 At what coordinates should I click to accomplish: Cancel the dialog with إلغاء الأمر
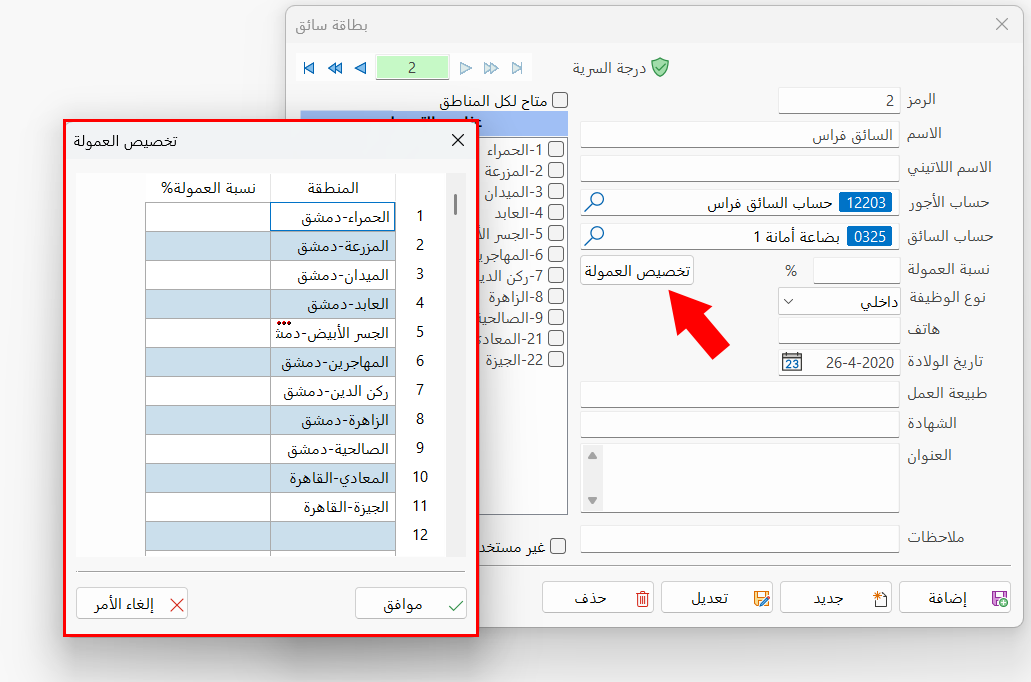(131, 603)
